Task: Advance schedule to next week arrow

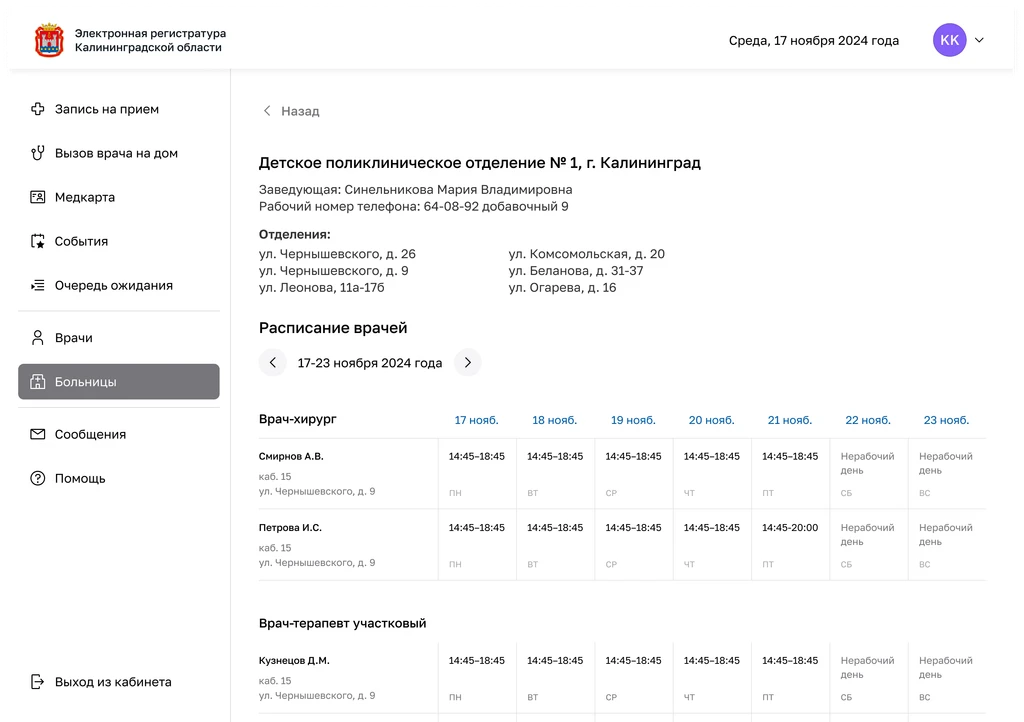Action: point(468,362)
